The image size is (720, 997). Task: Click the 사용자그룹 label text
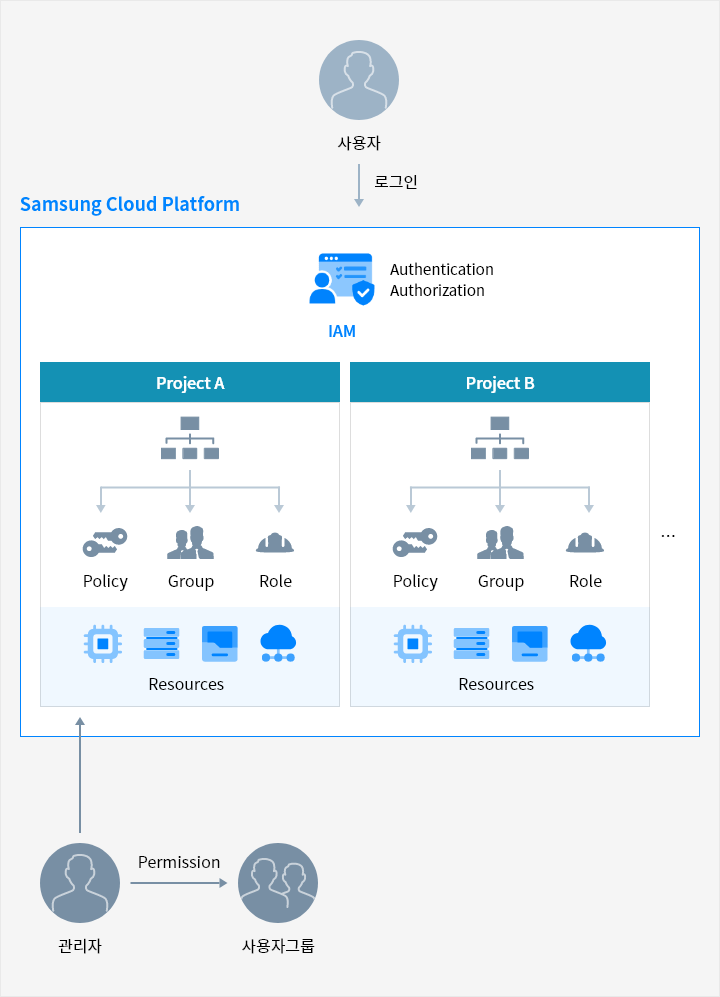[278, 945]
